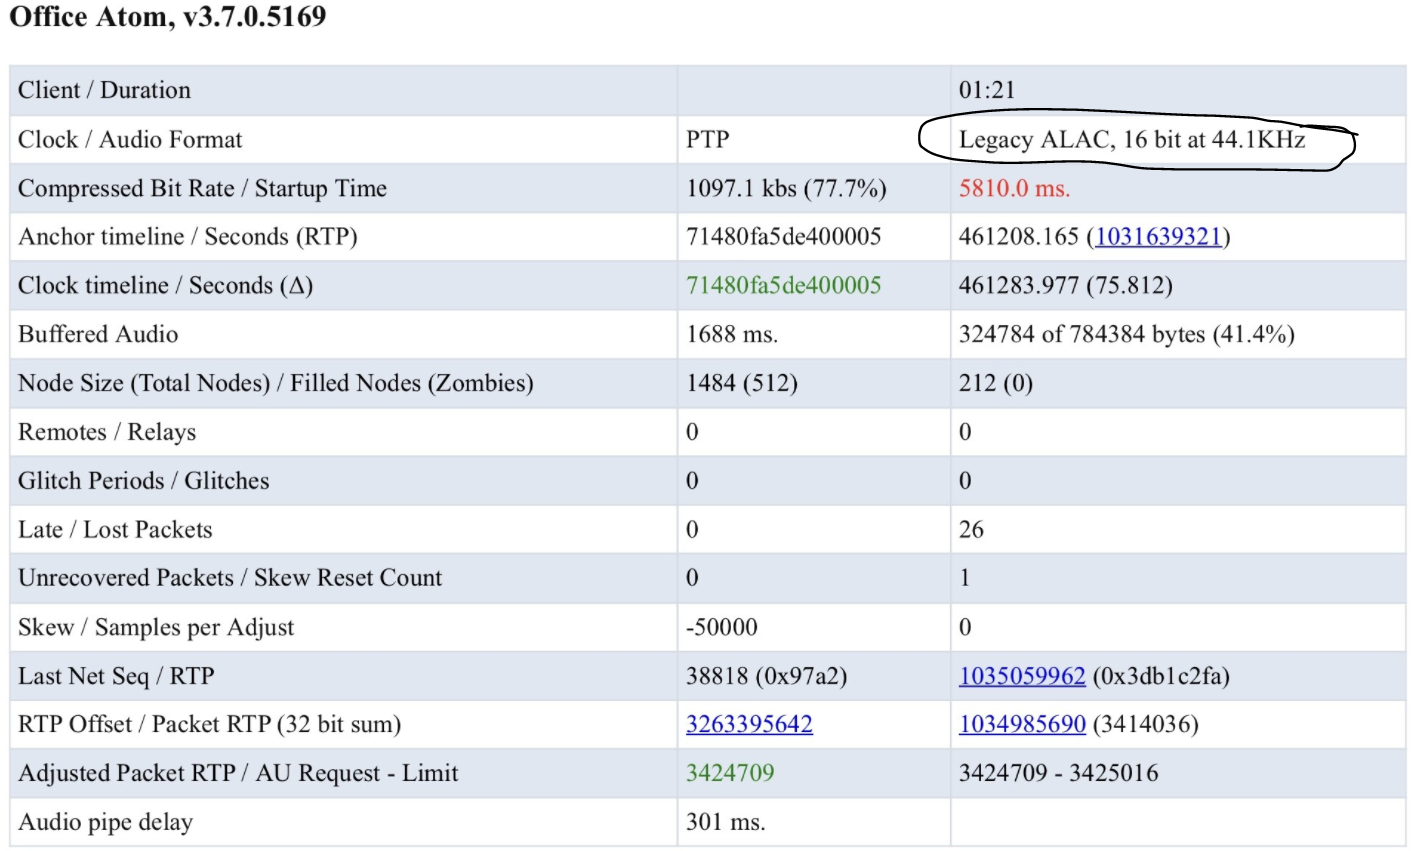Click 'Adjusted Packet RTP / AU Request - Limit' label
Viewport: 1413px width, 851px height.
pyautogui.click(x=238, y=773)
